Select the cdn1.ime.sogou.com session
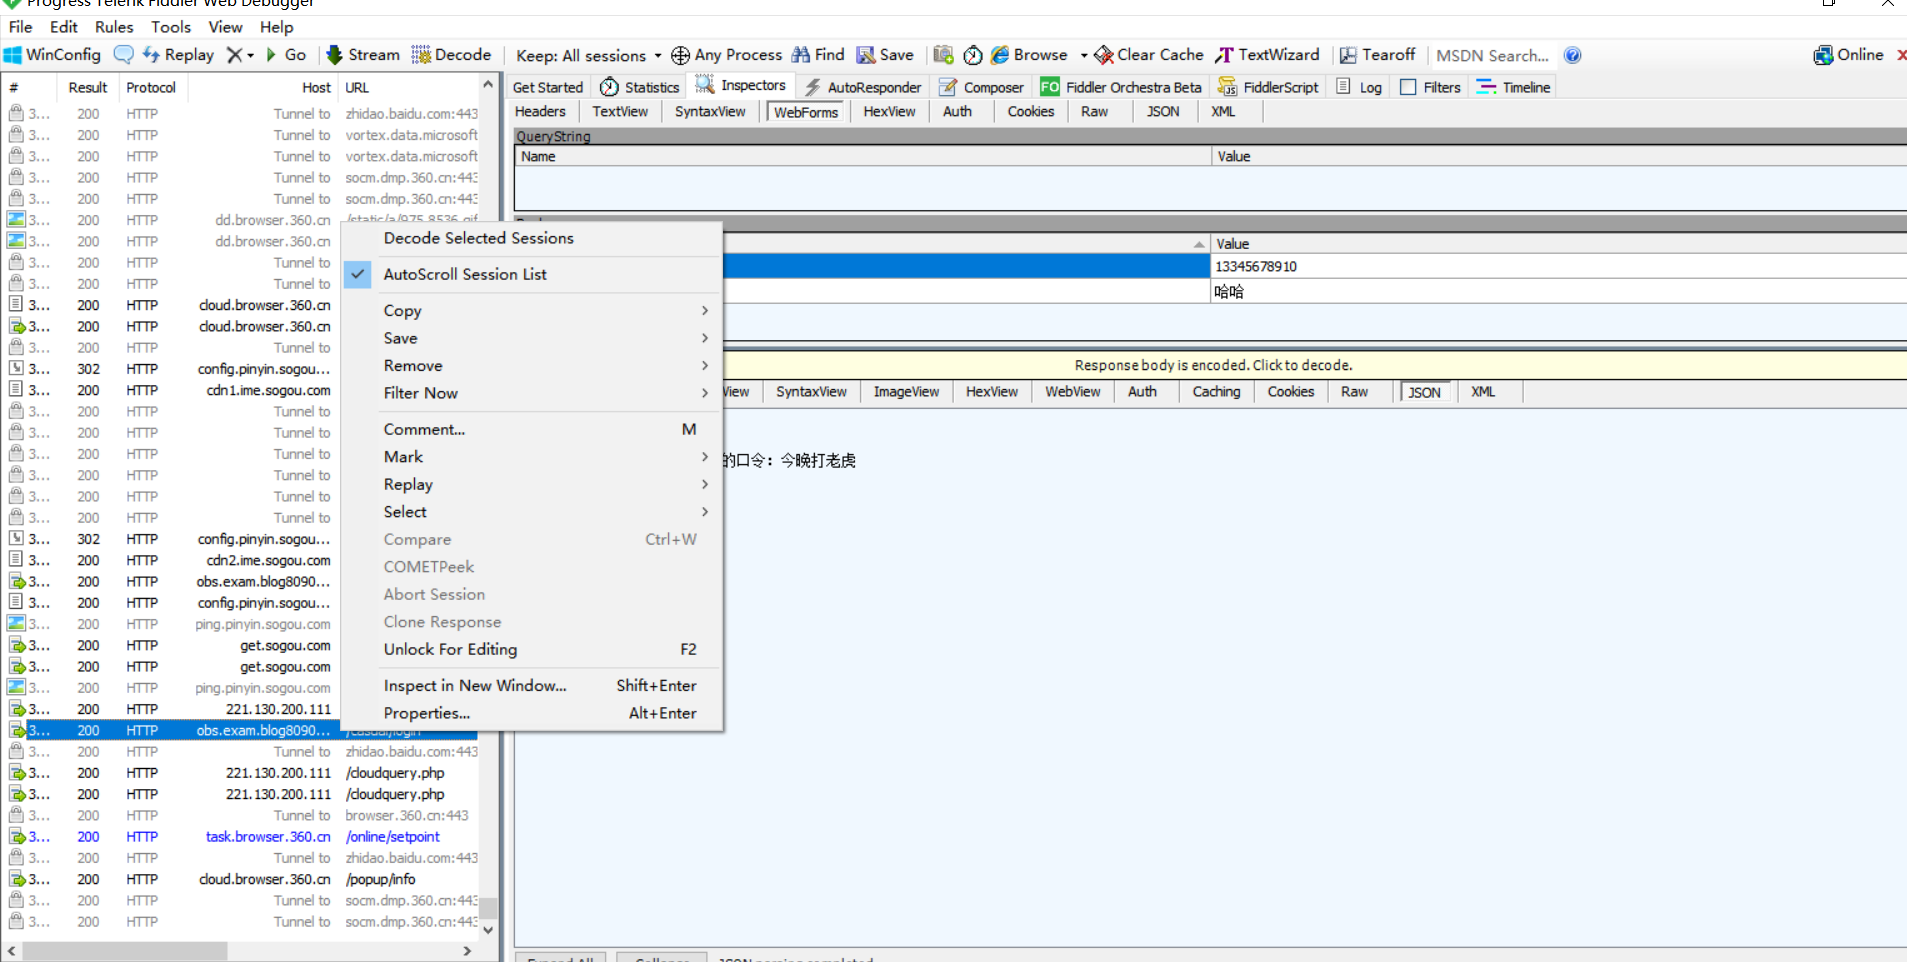Image resolution: width=1907 pixels, height=962 pixels. [173, 391]
